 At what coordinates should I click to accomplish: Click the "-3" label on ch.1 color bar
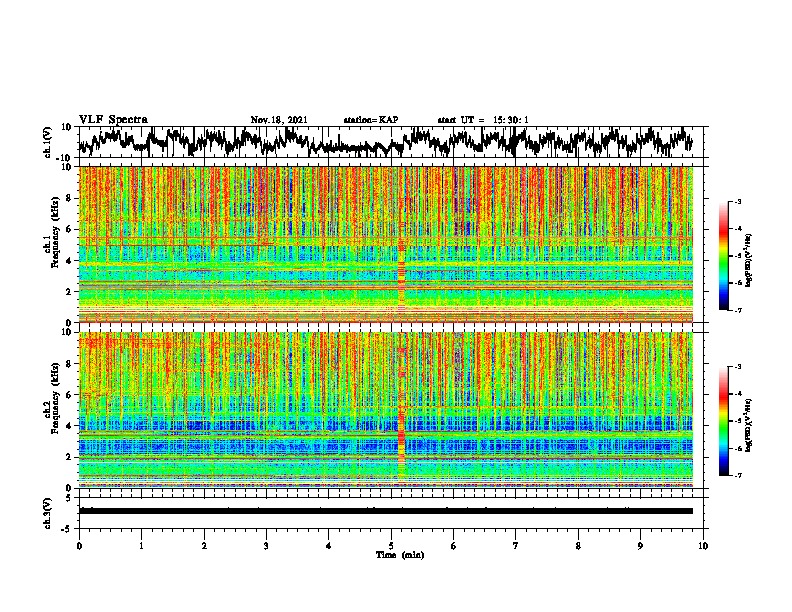point(738,202)
